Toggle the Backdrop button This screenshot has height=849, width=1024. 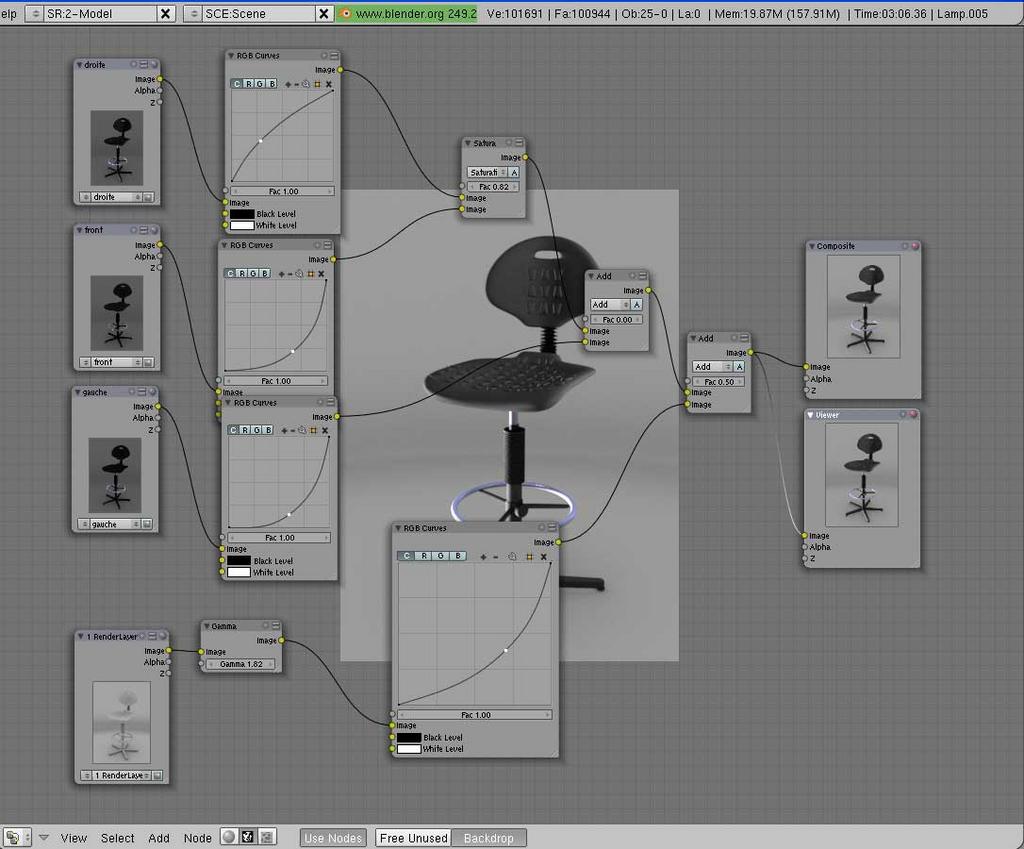click(488, 838)
